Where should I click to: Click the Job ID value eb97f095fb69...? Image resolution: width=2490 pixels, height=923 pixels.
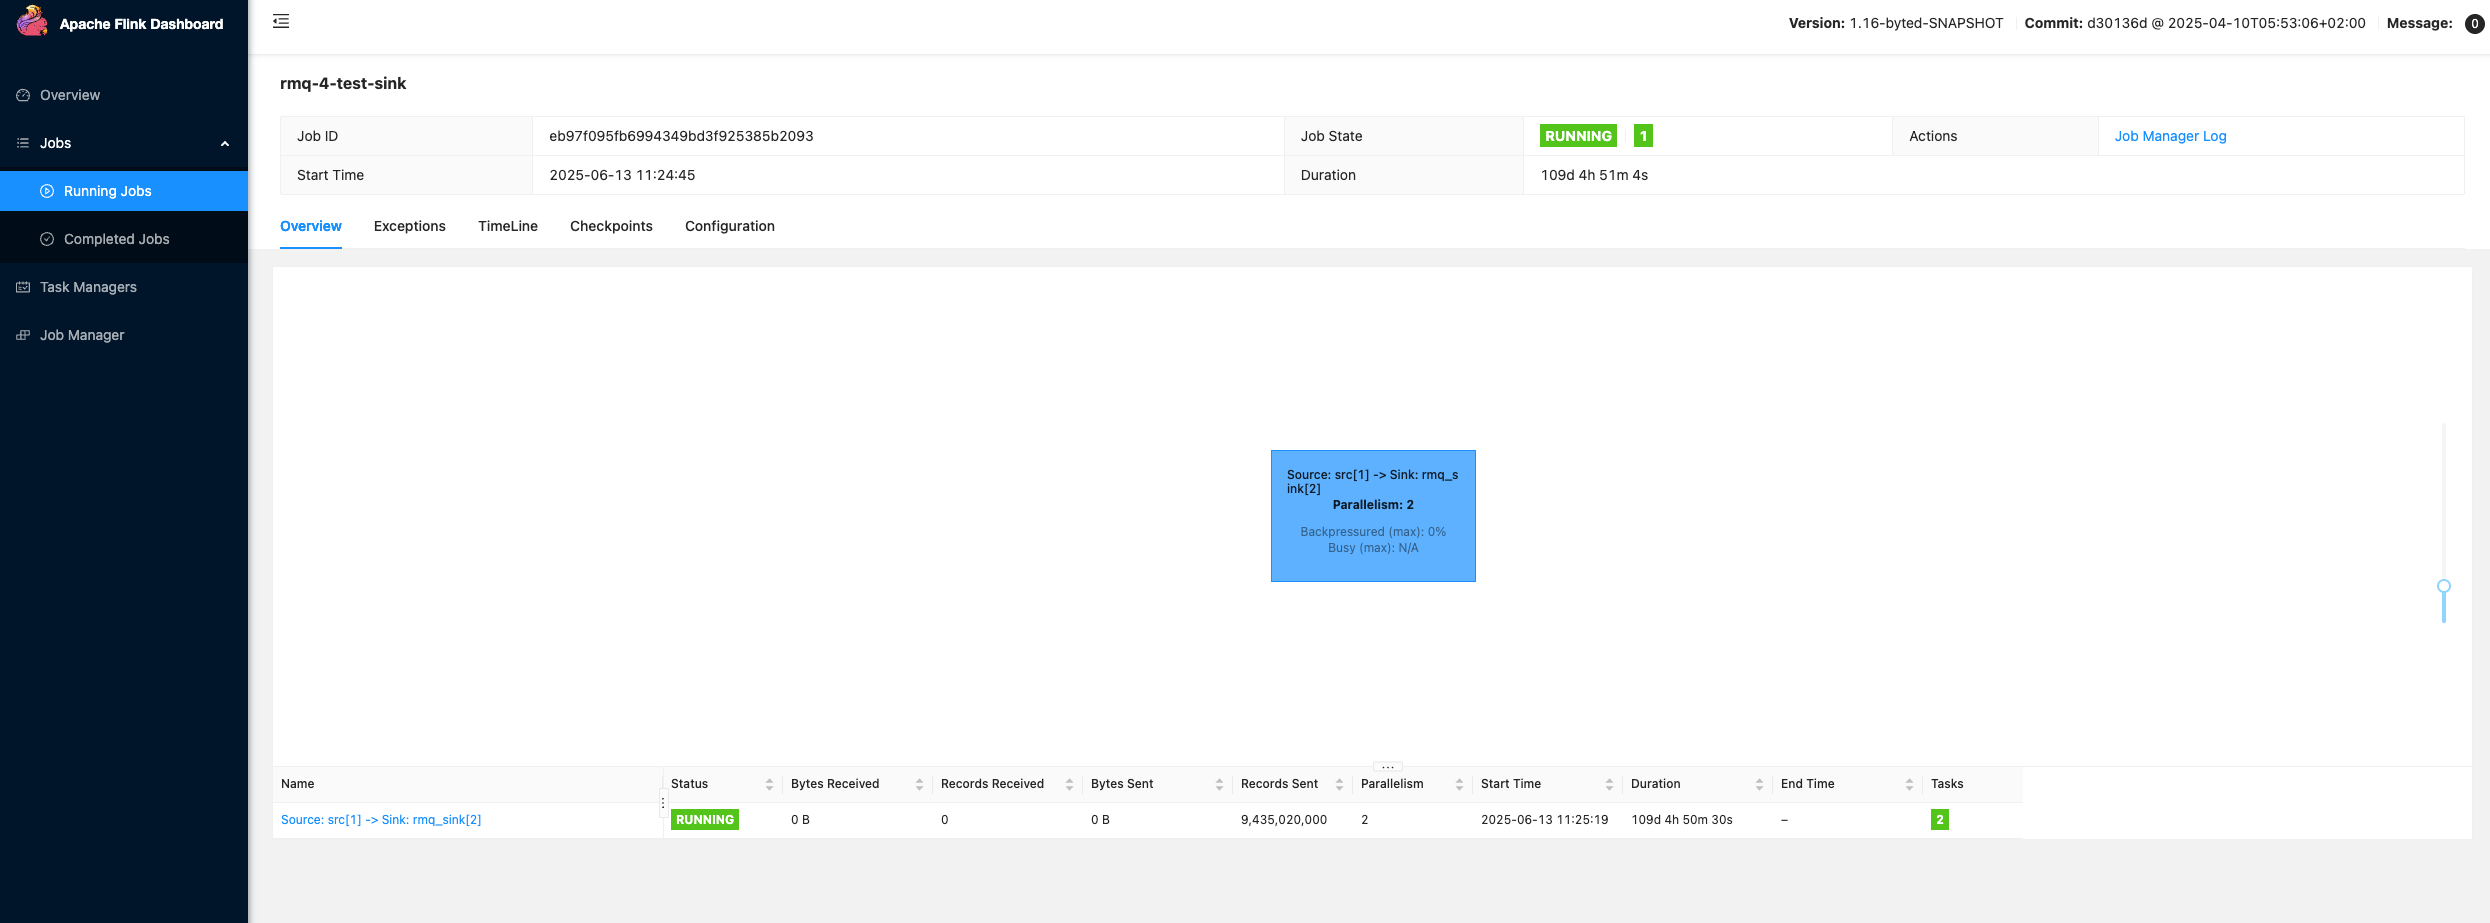click(x=681, y=136)
